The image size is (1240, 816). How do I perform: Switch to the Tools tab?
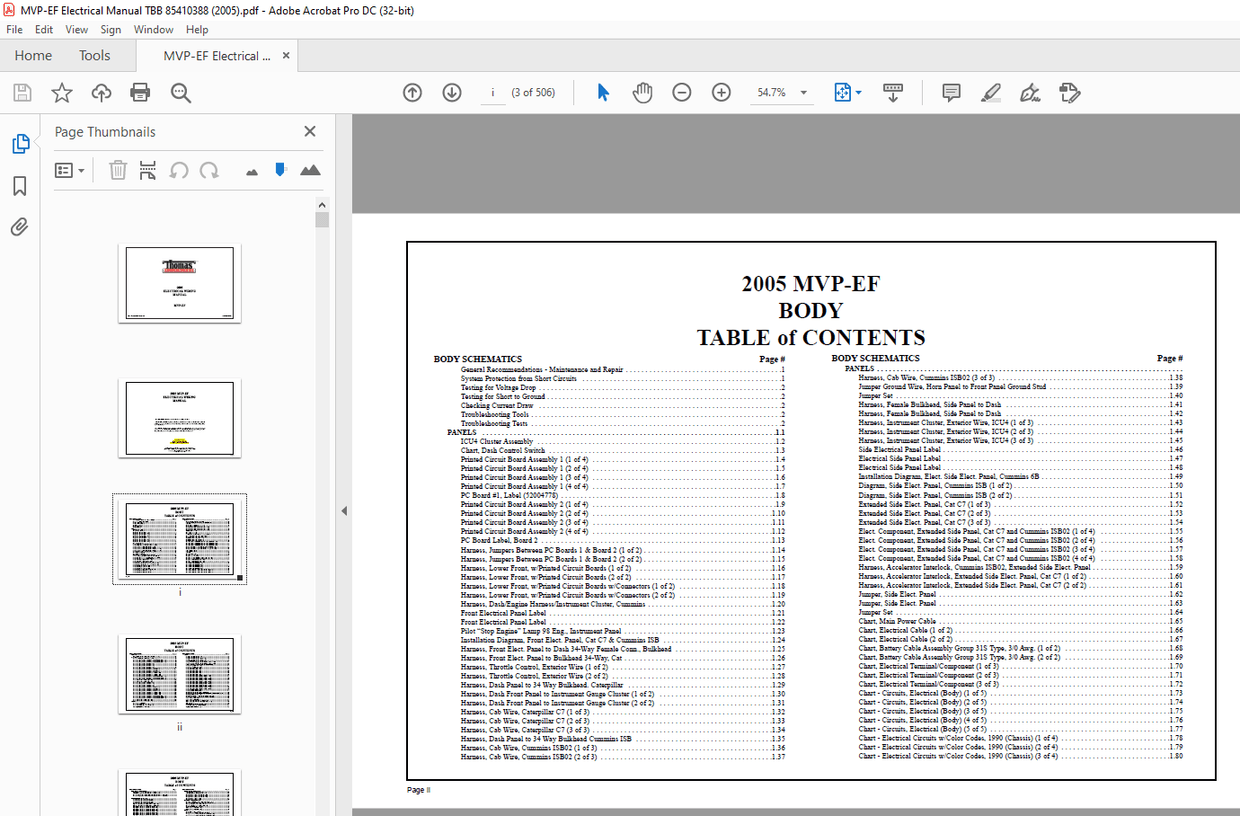(95, 56)
